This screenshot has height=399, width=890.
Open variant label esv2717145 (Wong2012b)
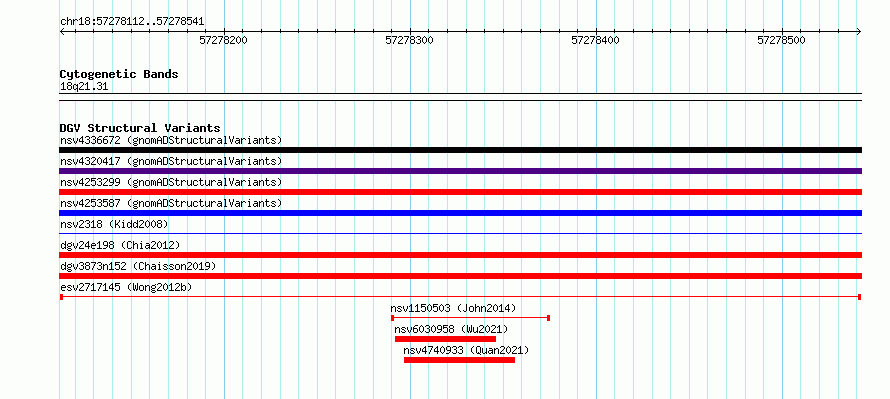126,287
